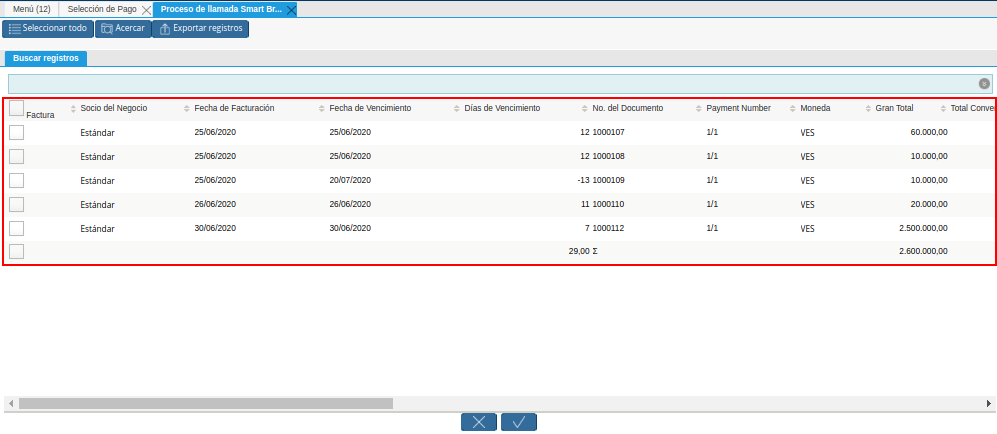
Task: Expand the search parameters panel arrow
Action: pyautogui.click(x=984, y=84)
